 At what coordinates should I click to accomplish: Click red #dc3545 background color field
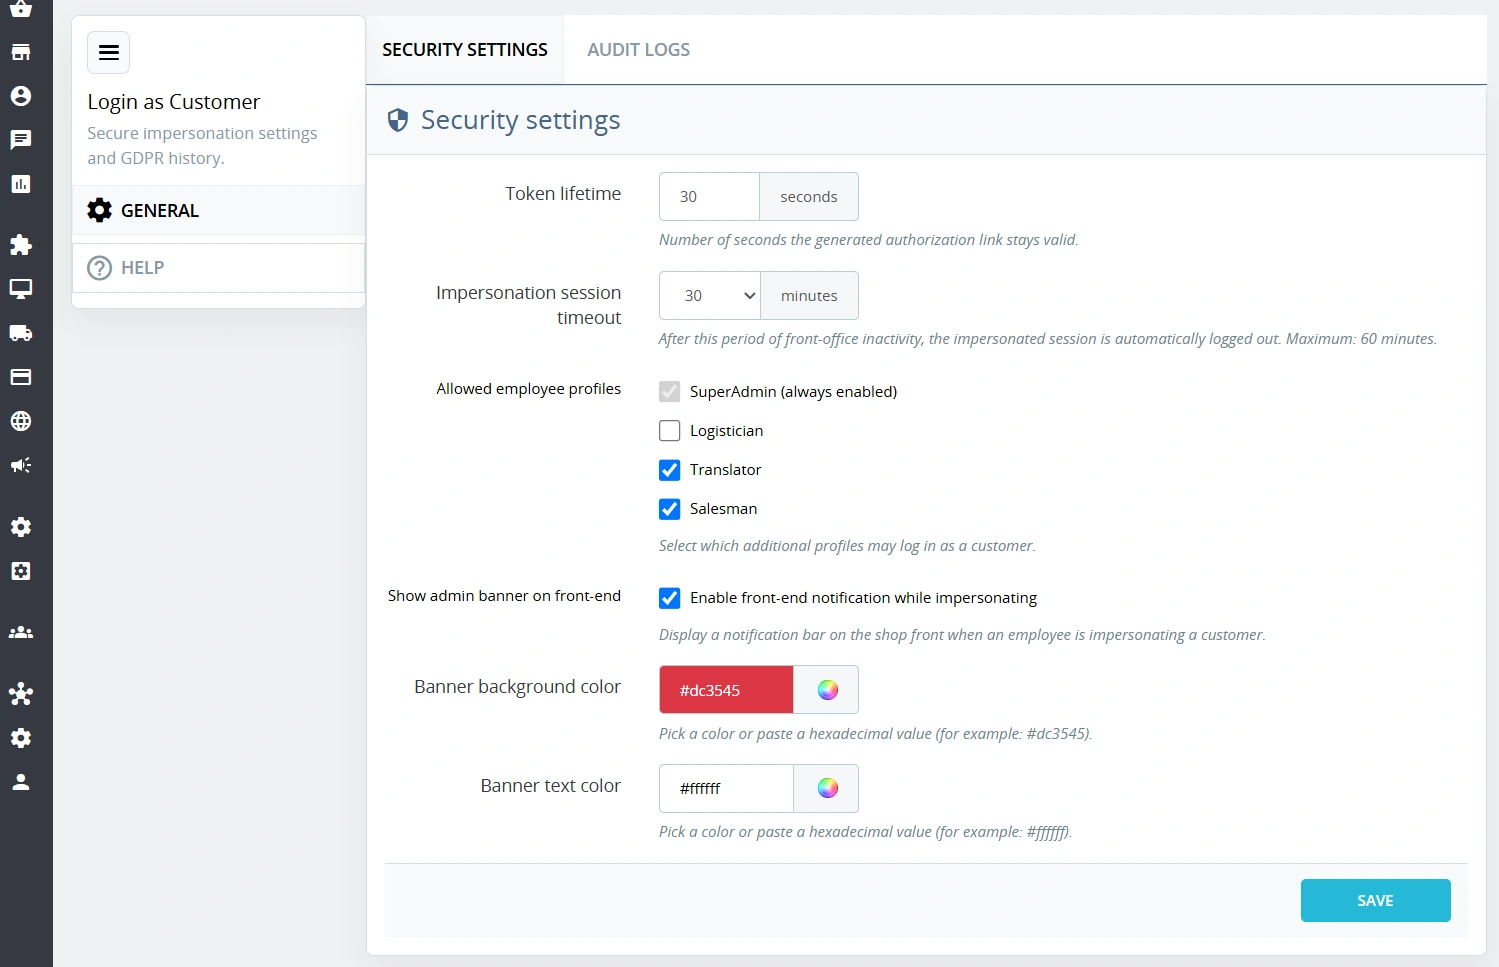[x=726, y=690]
